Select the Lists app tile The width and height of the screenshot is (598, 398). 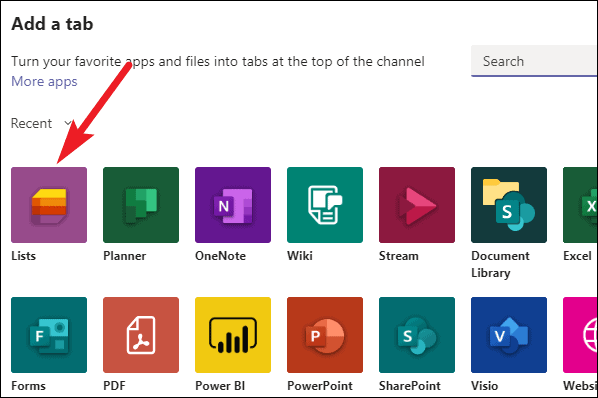pyautogui.click(x=49, y=205)
